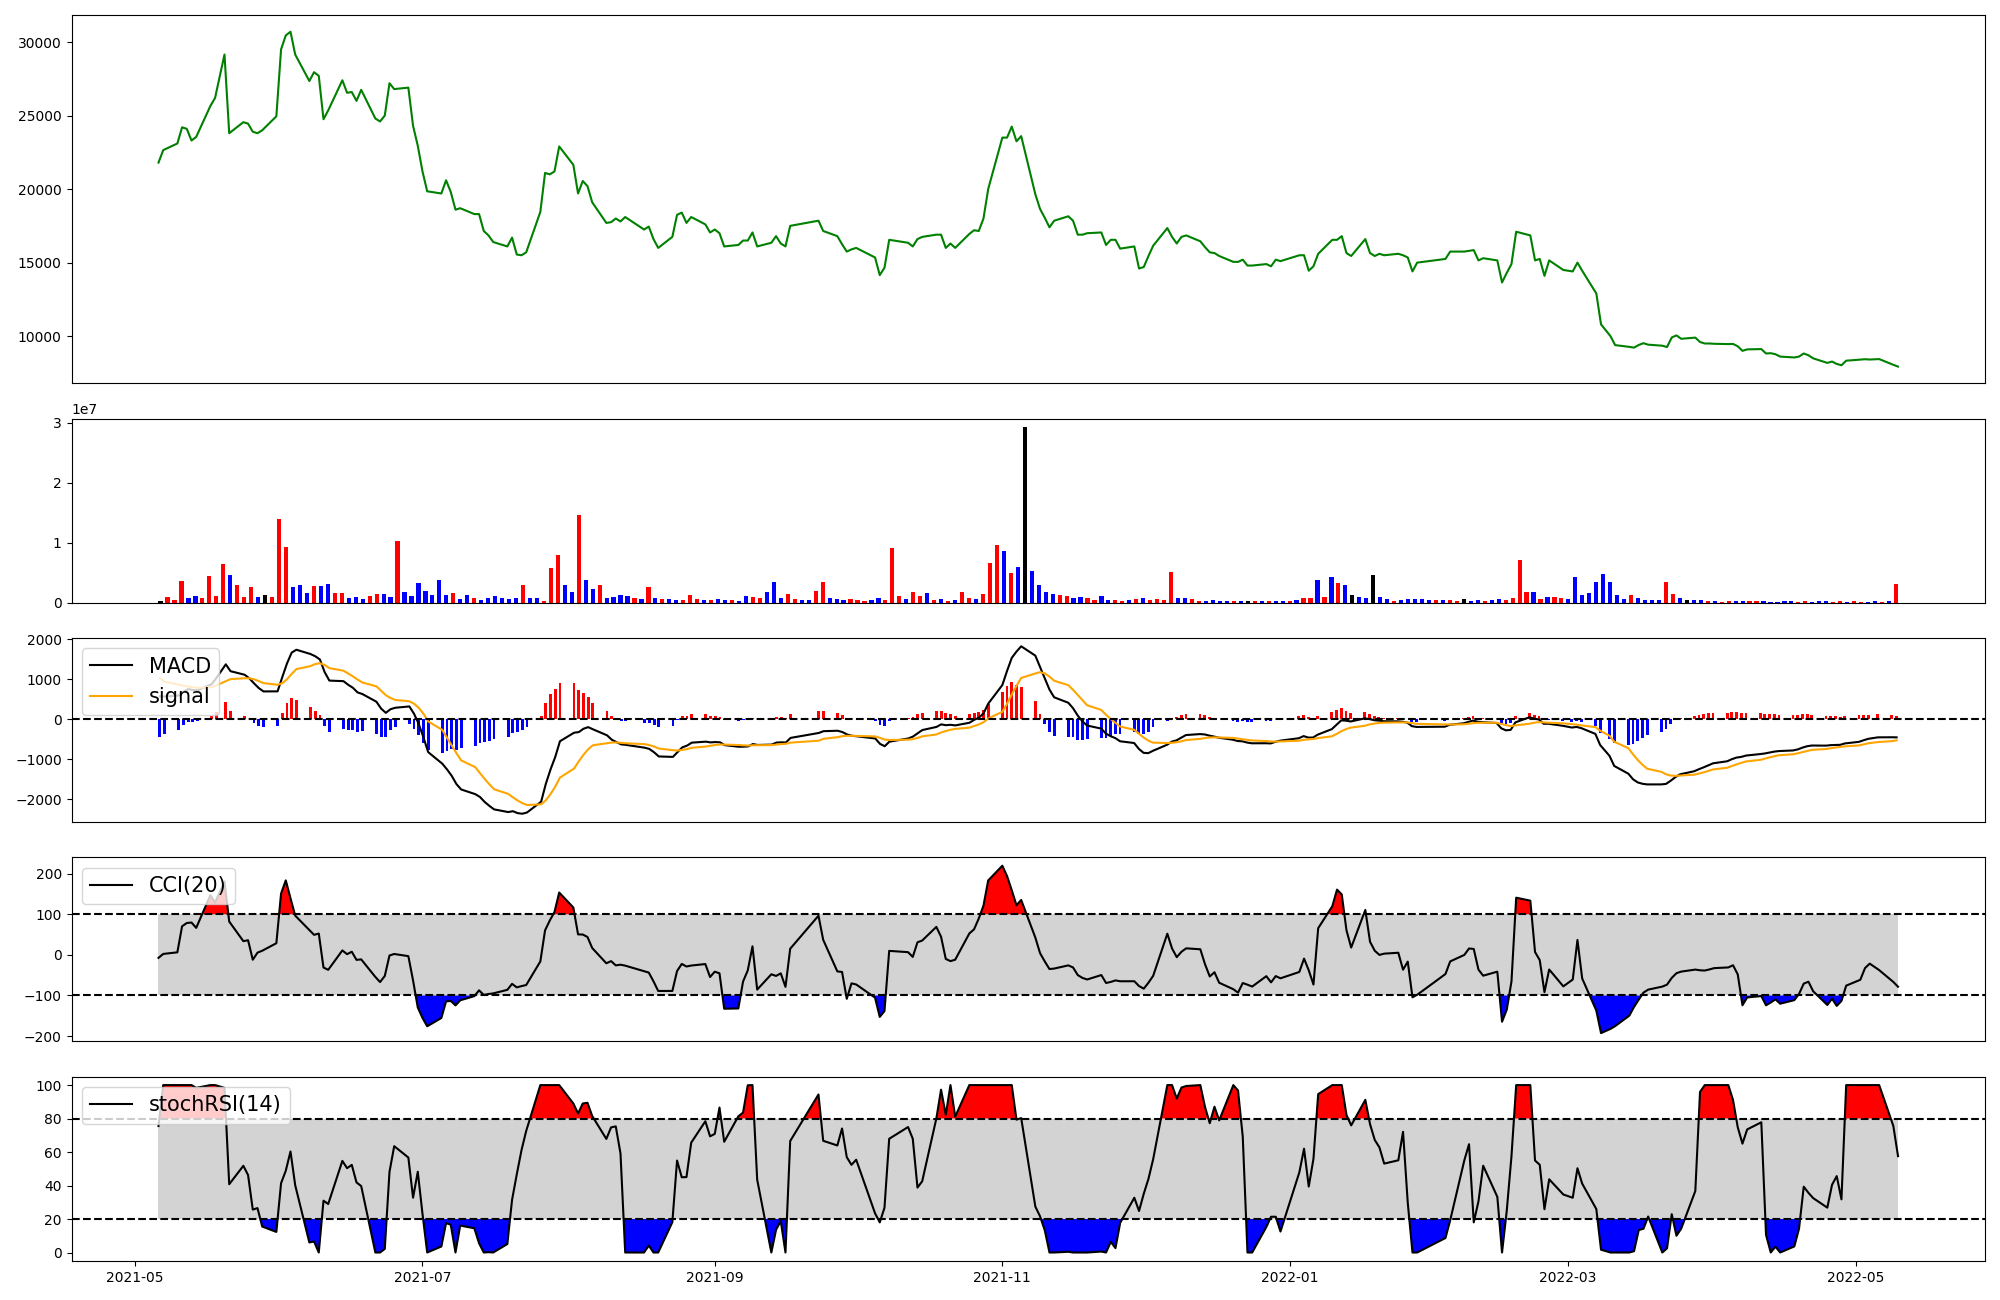
Task: Click the 2022-01 x-axis date label
Action: point(1290,1277)
